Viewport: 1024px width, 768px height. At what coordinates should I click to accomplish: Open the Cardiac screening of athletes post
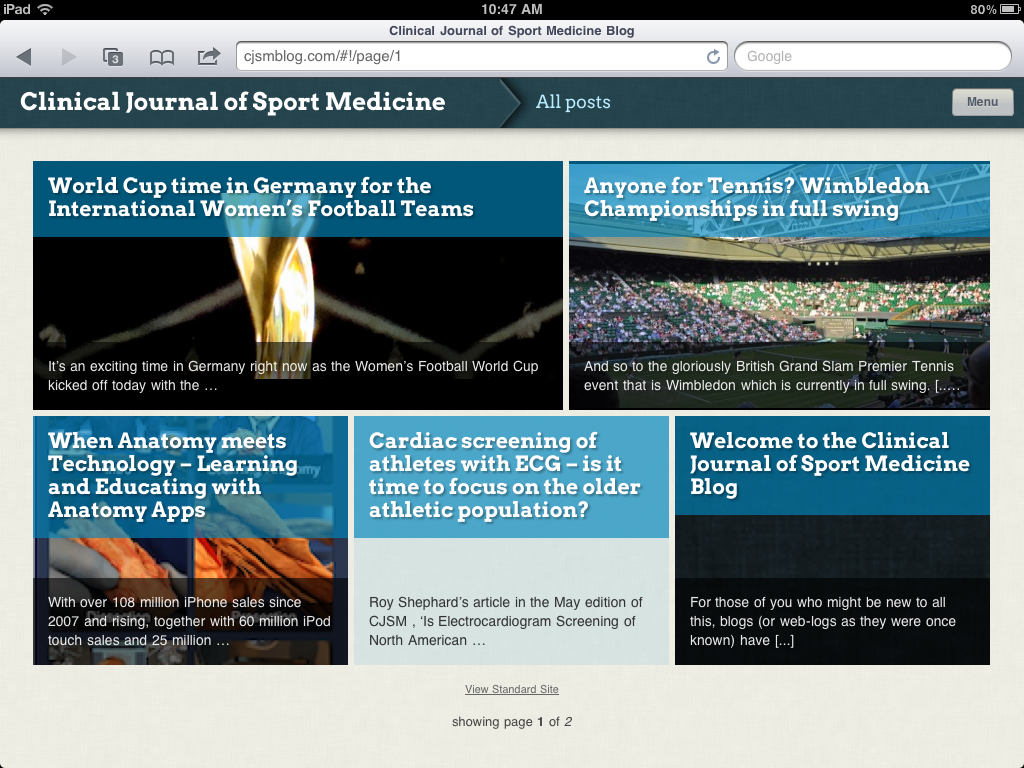click(x=504, y=475)
